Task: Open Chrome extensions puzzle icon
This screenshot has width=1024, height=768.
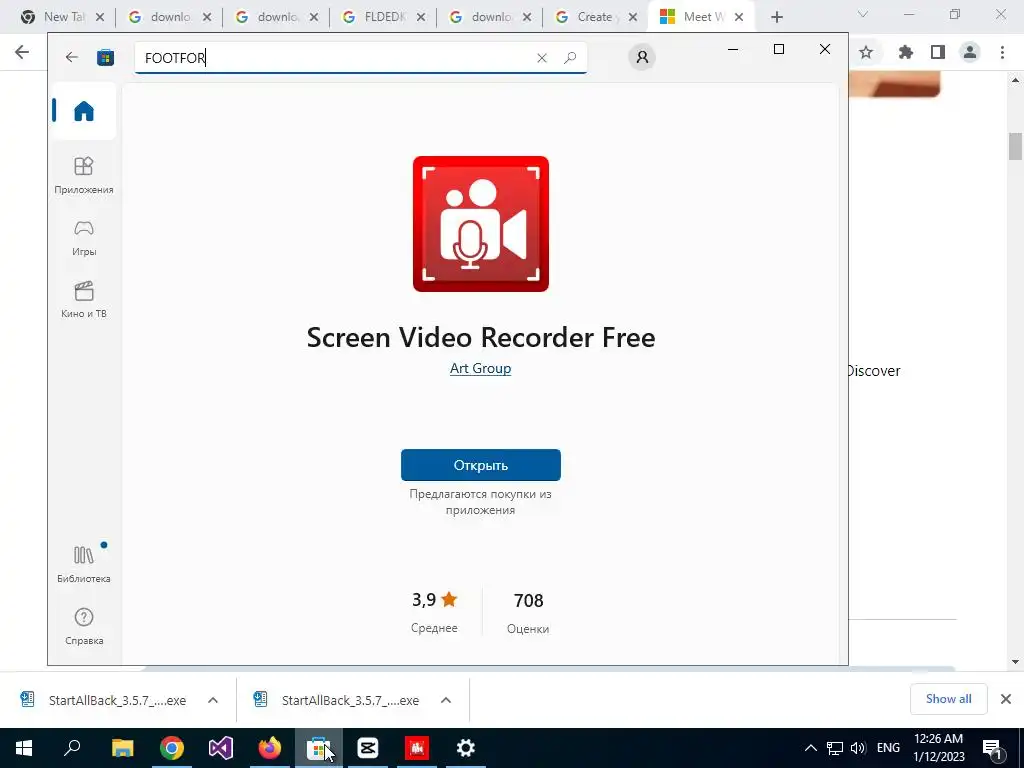Action: pos(905,52)
